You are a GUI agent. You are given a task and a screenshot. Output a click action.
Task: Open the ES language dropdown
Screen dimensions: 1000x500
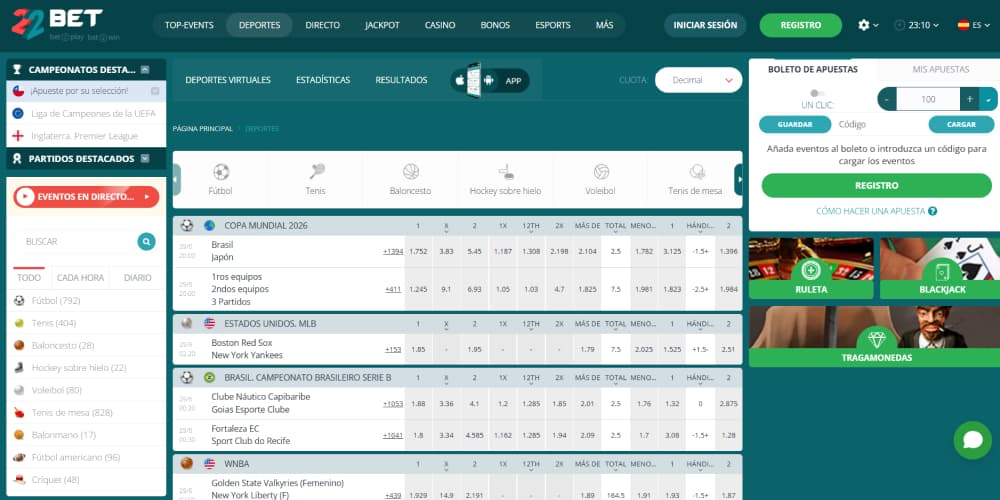973,26
